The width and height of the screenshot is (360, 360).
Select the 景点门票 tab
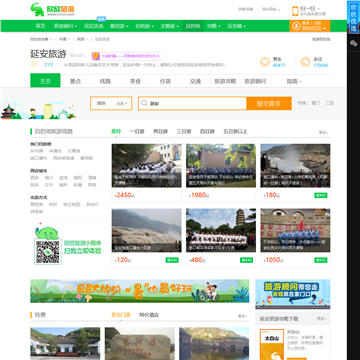pos(121,315)
